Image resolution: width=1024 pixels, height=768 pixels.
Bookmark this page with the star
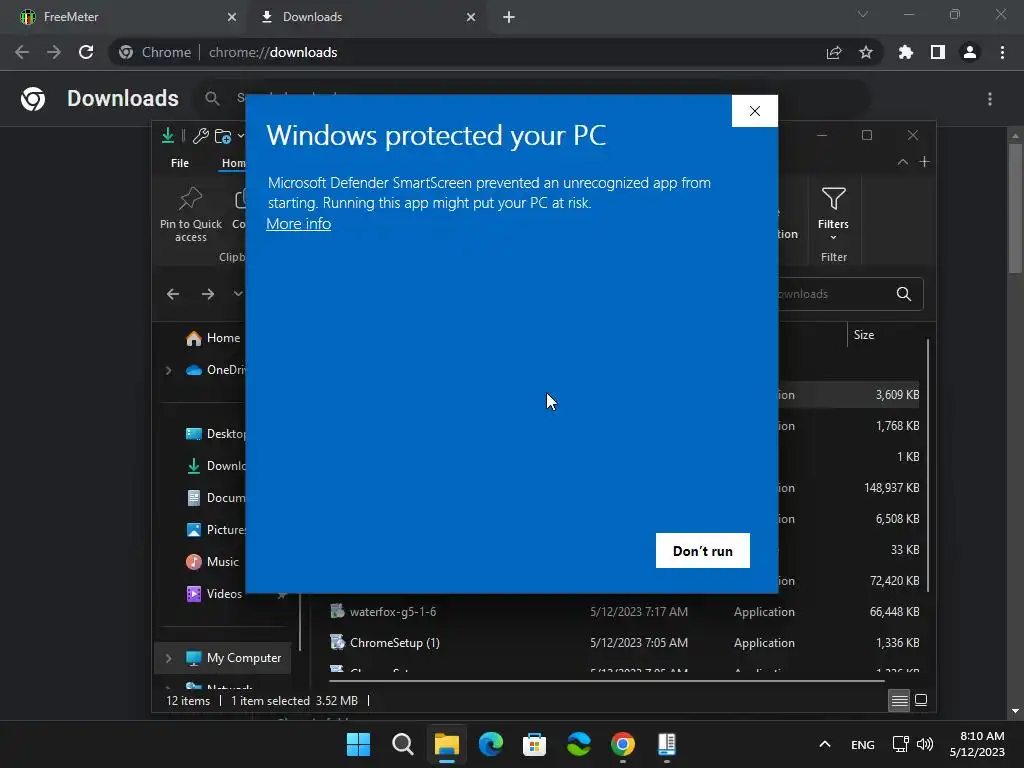pos(866,52)
